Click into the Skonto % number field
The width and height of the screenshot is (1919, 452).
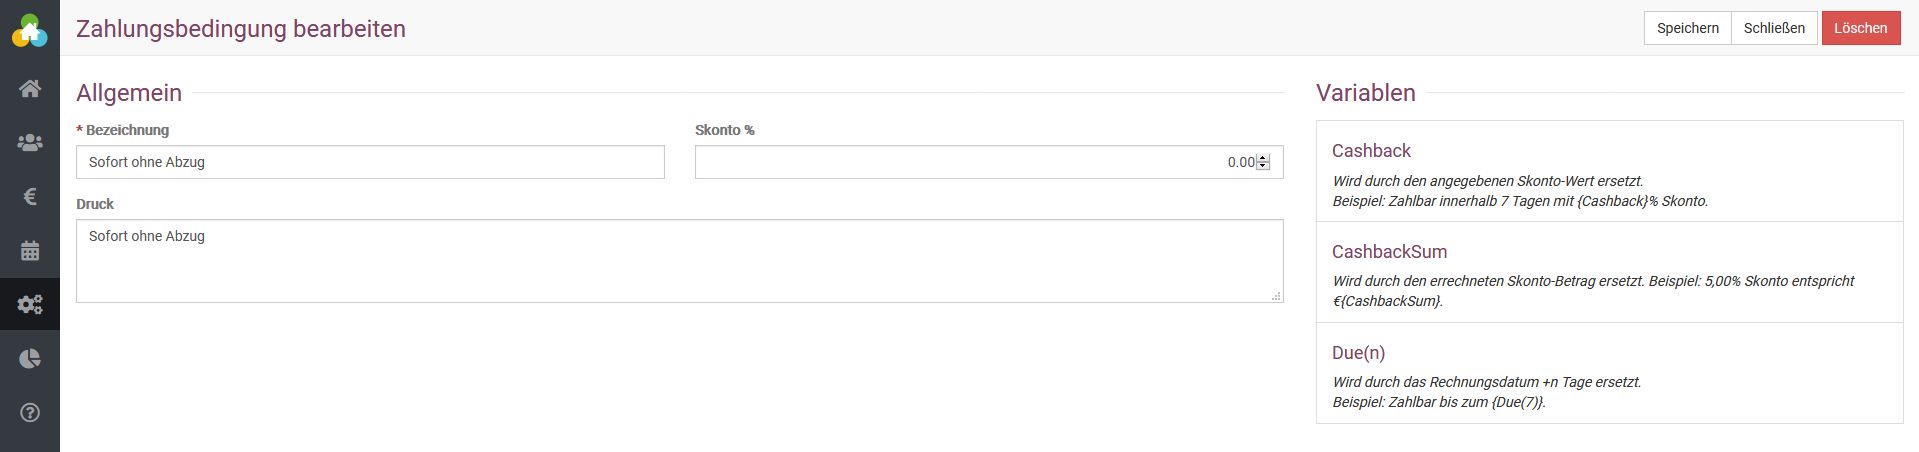pos(970,162)
